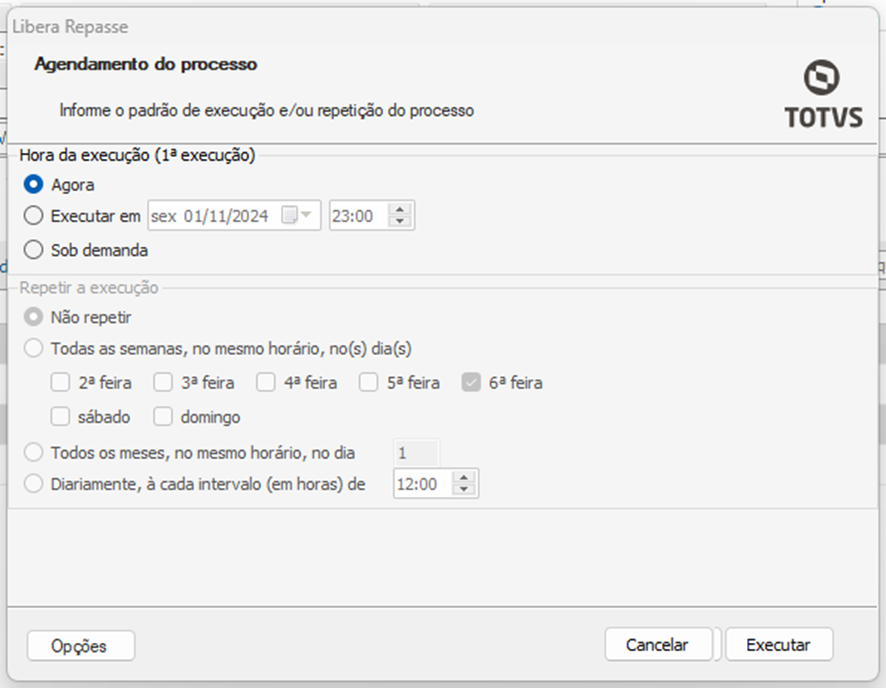Check the 2ª feira checkbox

click(61, 382)
